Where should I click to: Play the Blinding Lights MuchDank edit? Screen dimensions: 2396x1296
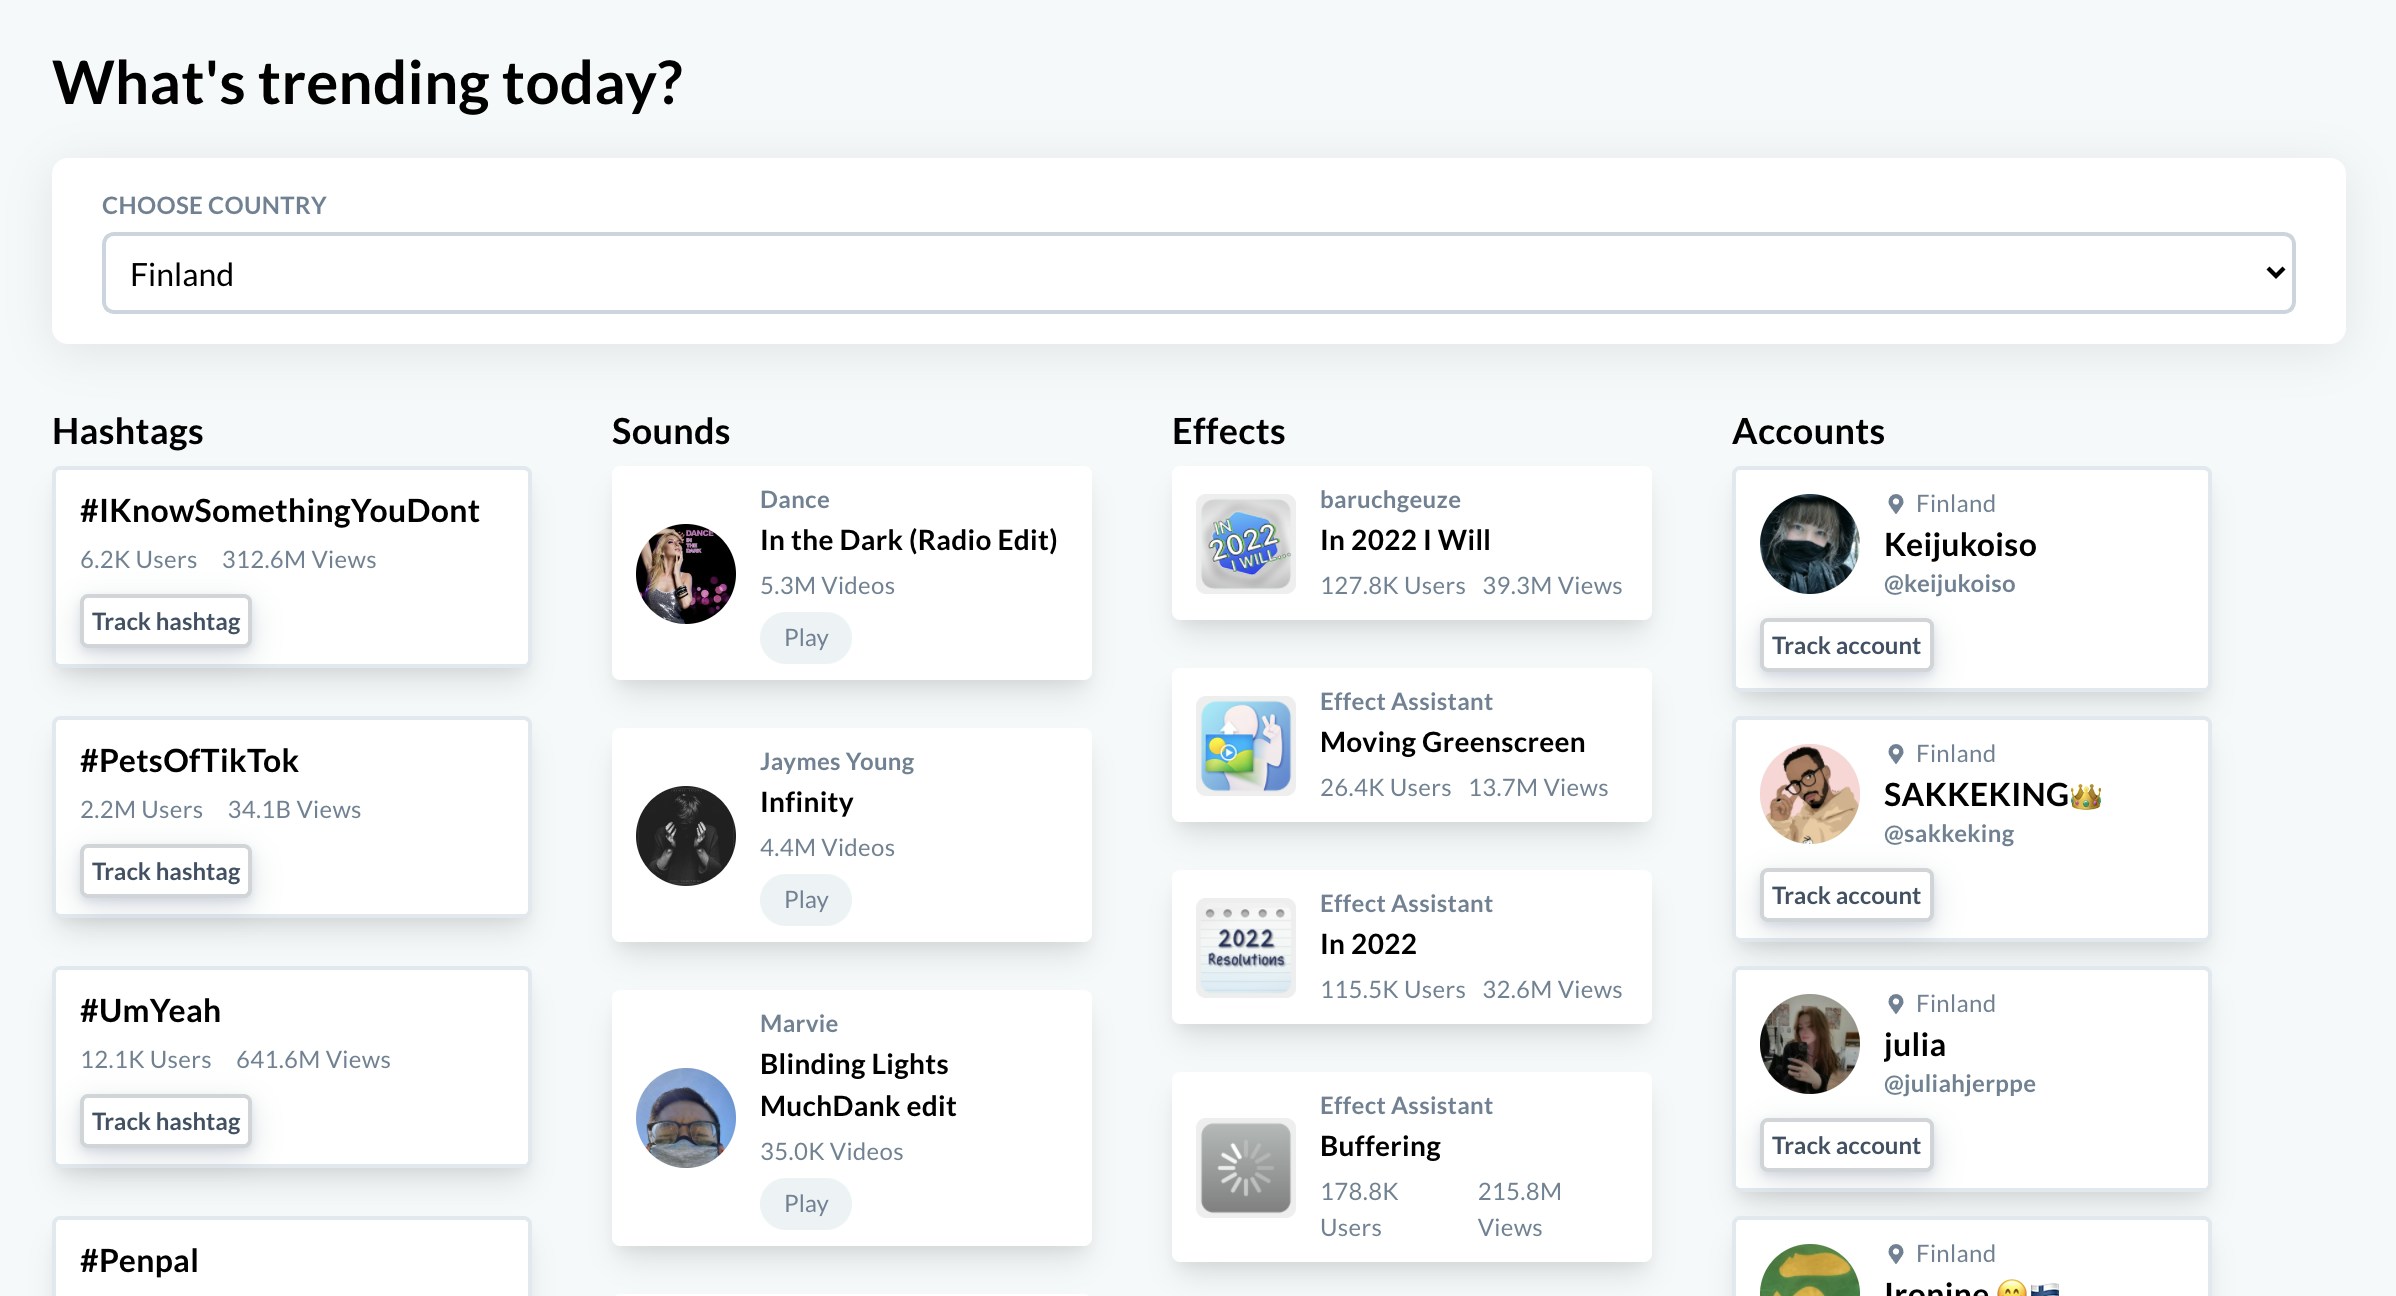806,1204
